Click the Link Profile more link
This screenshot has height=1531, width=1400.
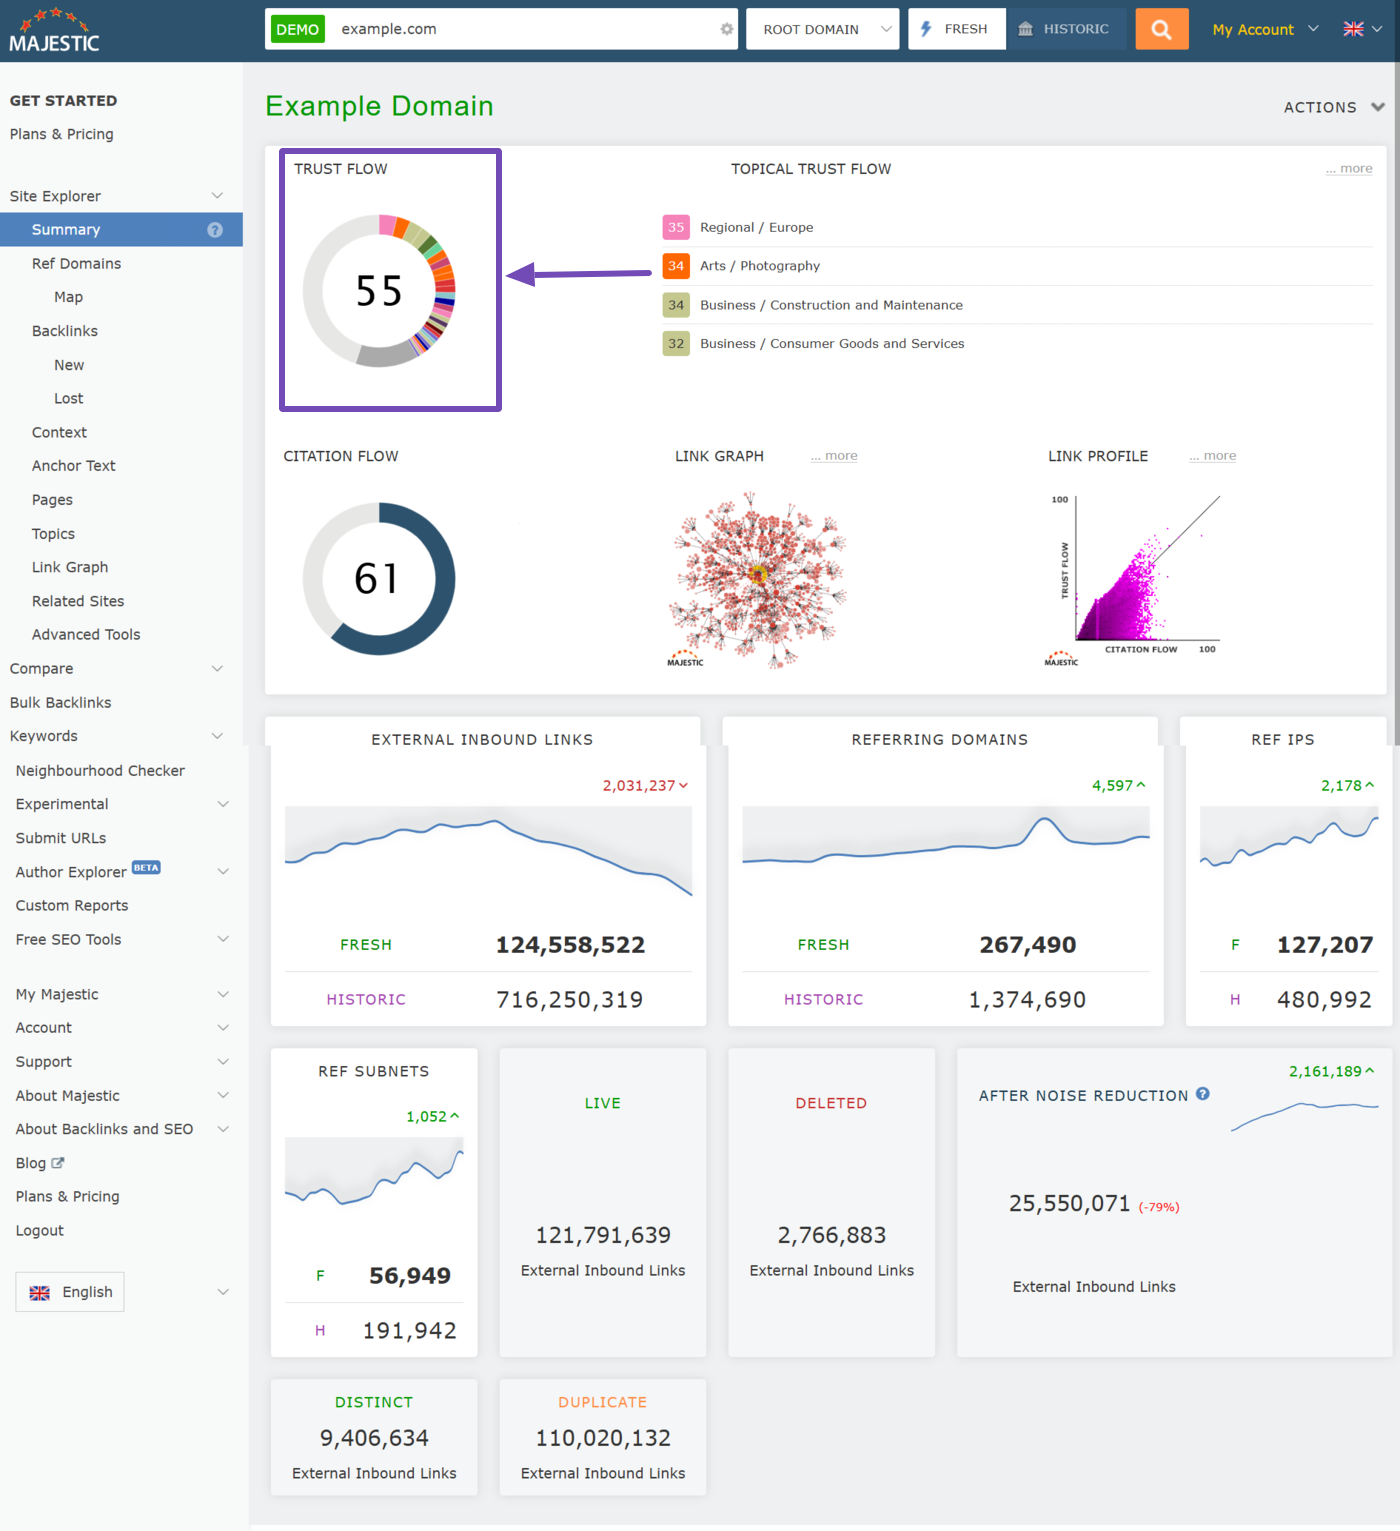click(x=1213, y=455)
